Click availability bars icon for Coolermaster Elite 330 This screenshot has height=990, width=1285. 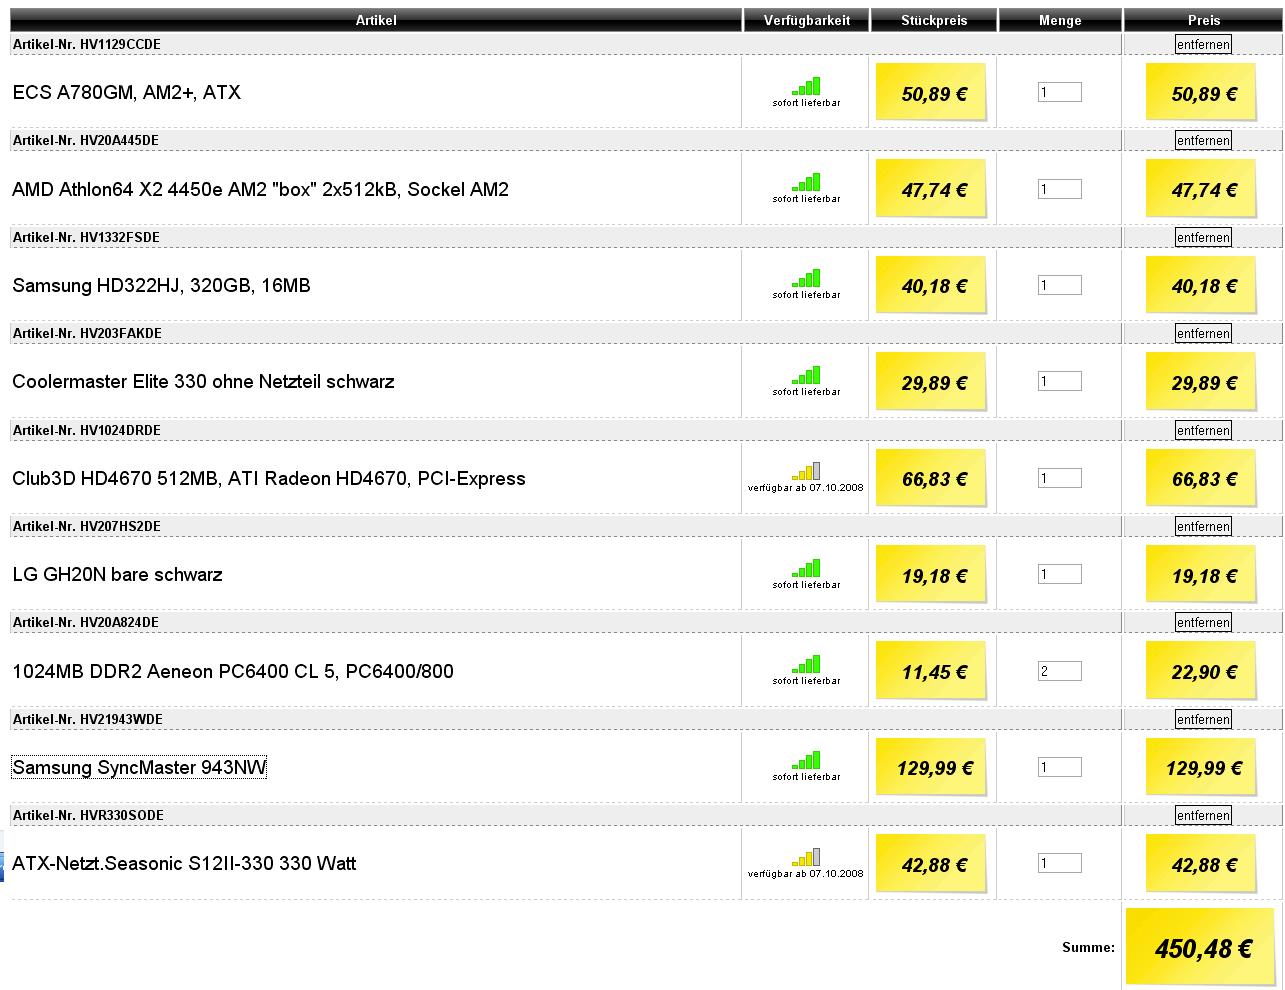(806, 375)
